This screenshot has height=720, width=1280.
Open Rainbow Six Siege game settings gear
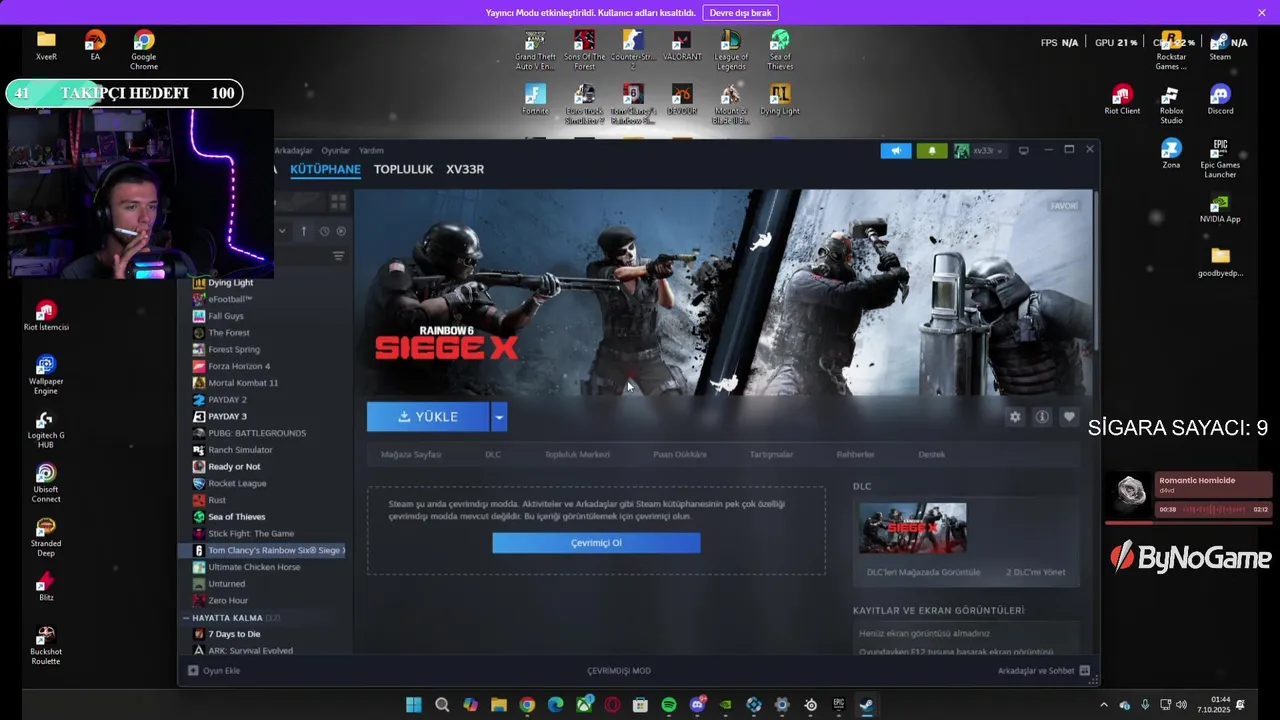pyautogui.click(x=1015, y=417)
